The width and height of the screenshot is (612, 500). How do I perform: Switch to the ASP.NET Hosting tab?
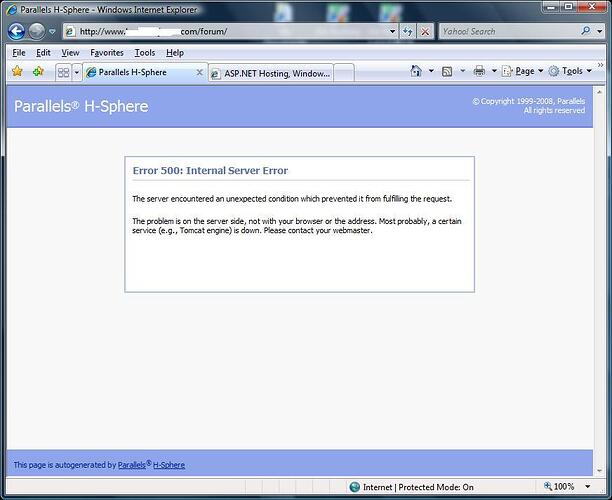pos(271,73)
